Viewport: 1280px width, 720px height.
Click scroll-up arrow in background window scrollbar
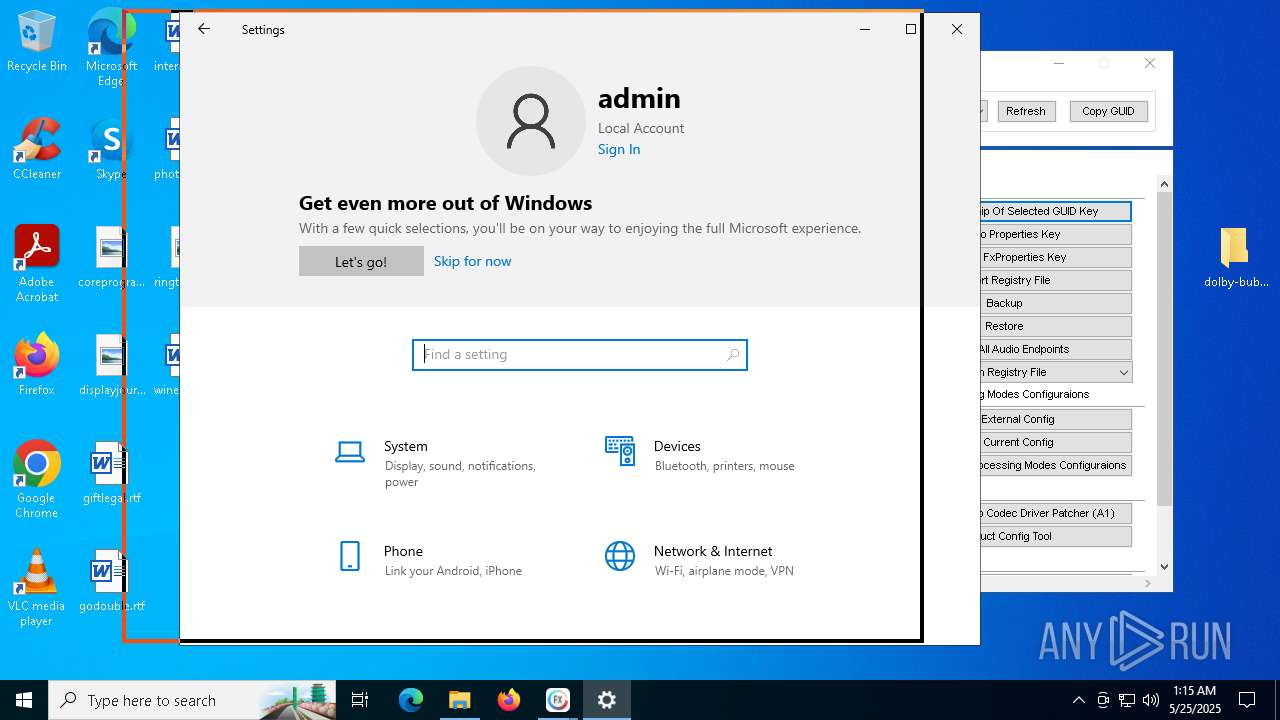(x=1164, y=184)
